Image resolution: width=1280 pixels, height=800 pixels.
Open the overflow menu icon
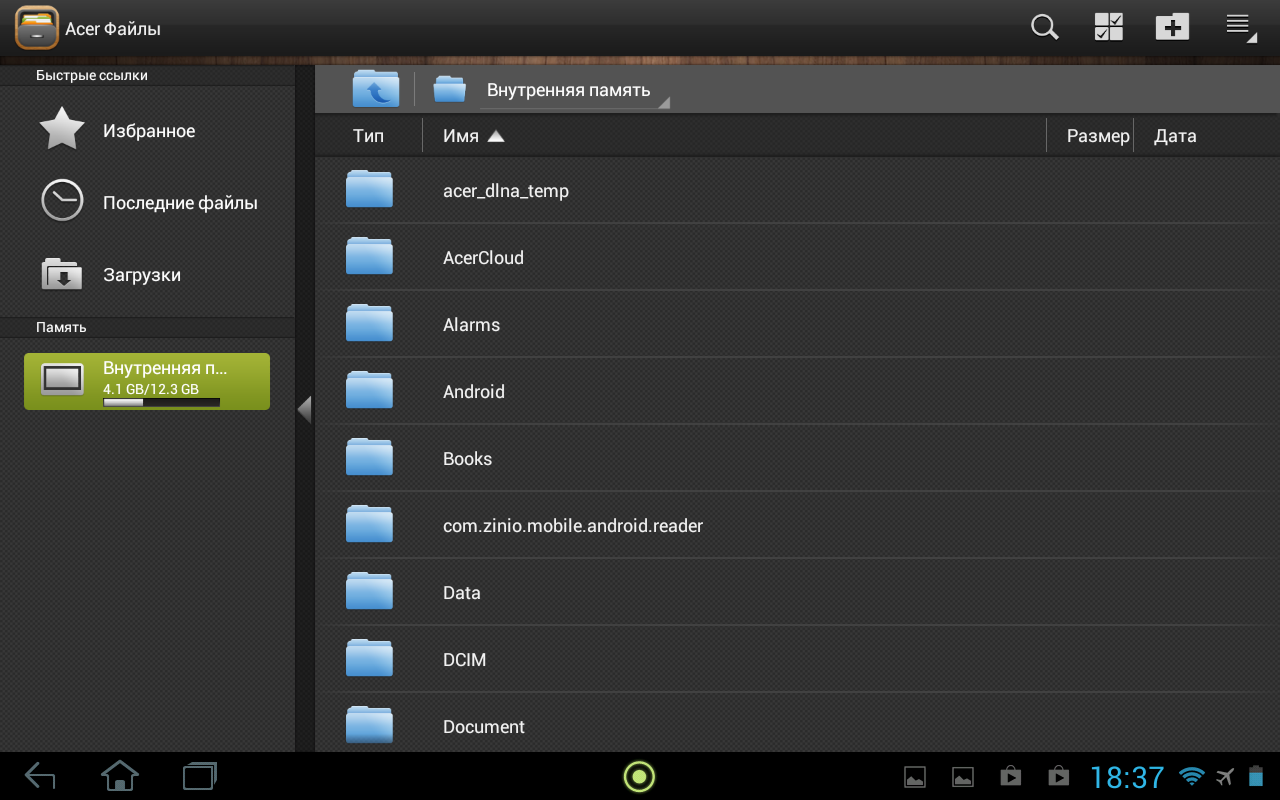1240,27
